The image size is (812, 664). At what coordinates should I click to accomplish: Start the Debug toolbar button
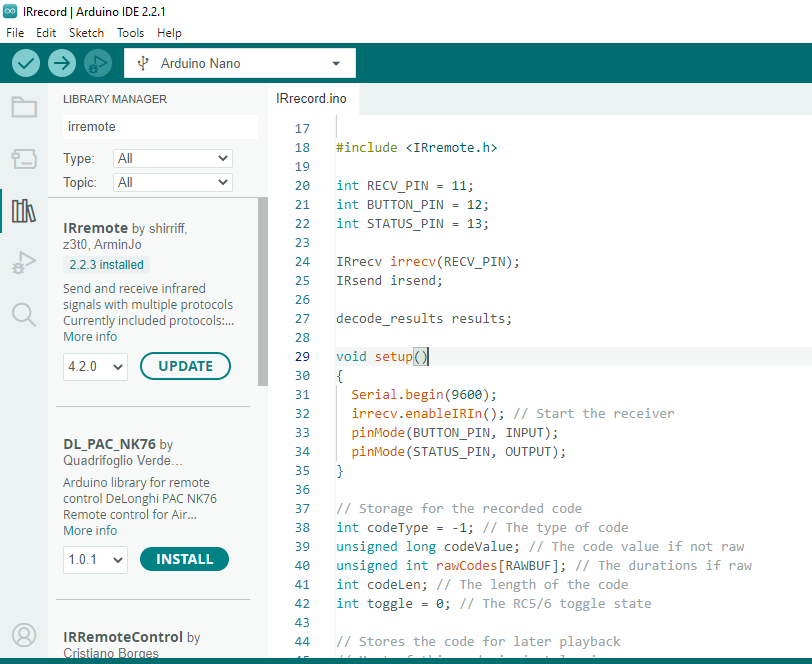[x=98, y=63]
